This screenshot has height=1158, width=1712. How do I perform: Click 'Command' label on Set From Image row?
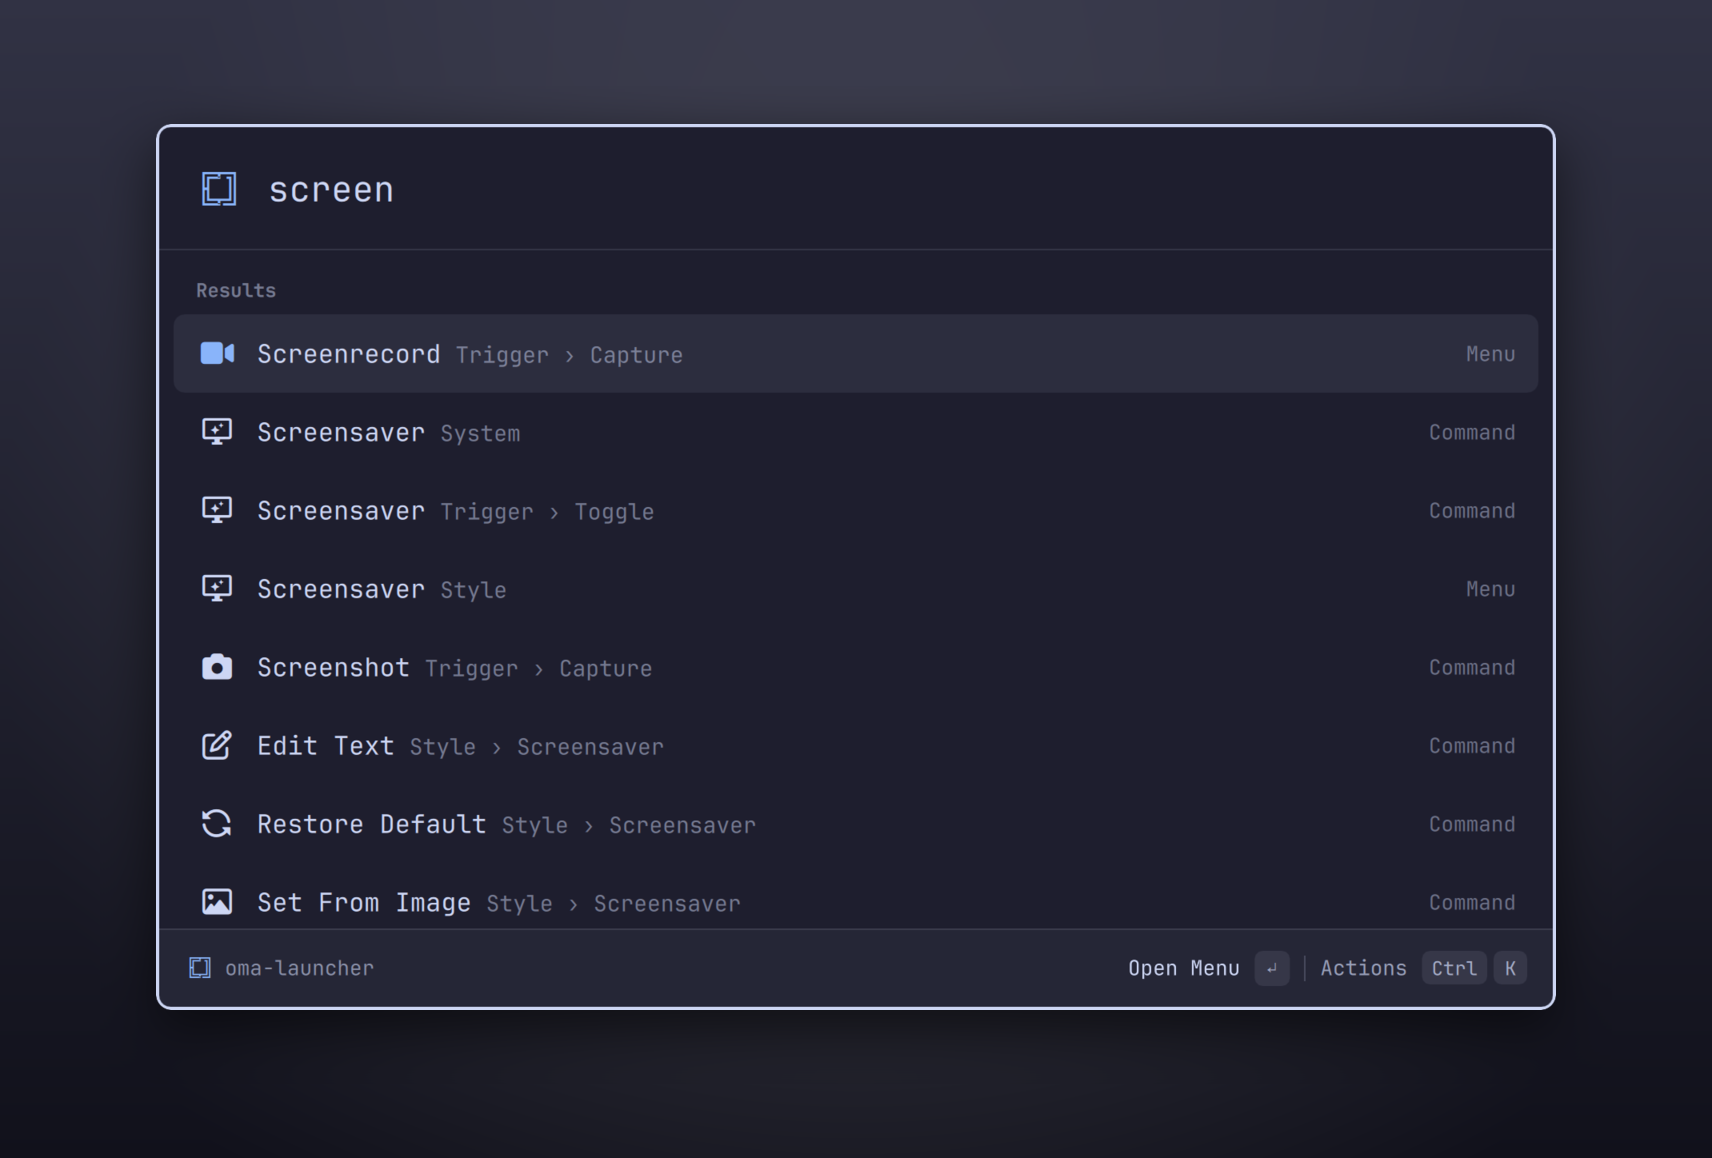[1472, 903]
